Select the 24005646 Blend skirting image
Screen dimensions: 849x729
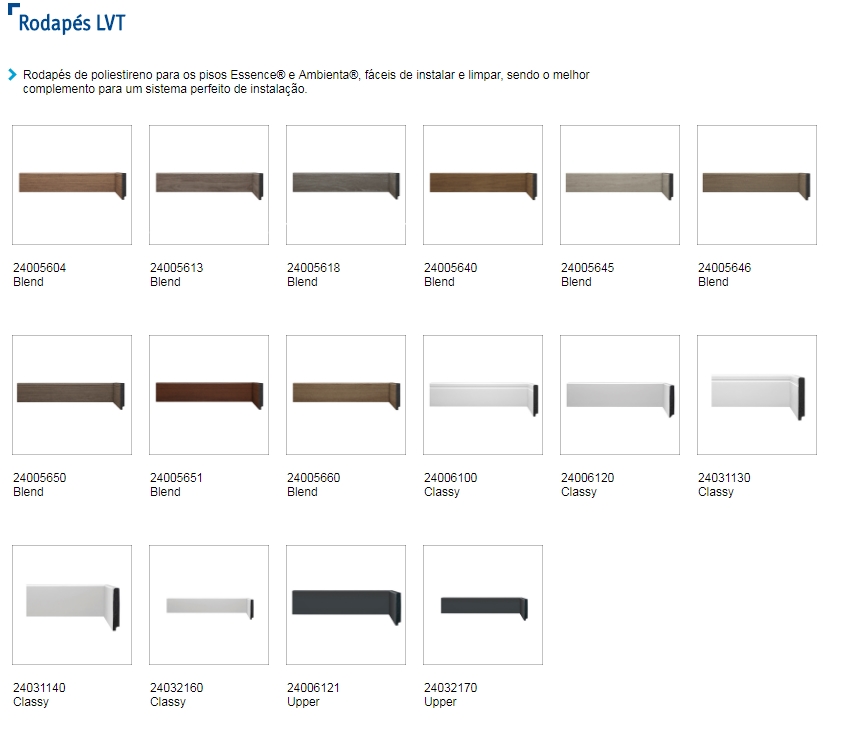pyautogui.click(x=757, y=185)
